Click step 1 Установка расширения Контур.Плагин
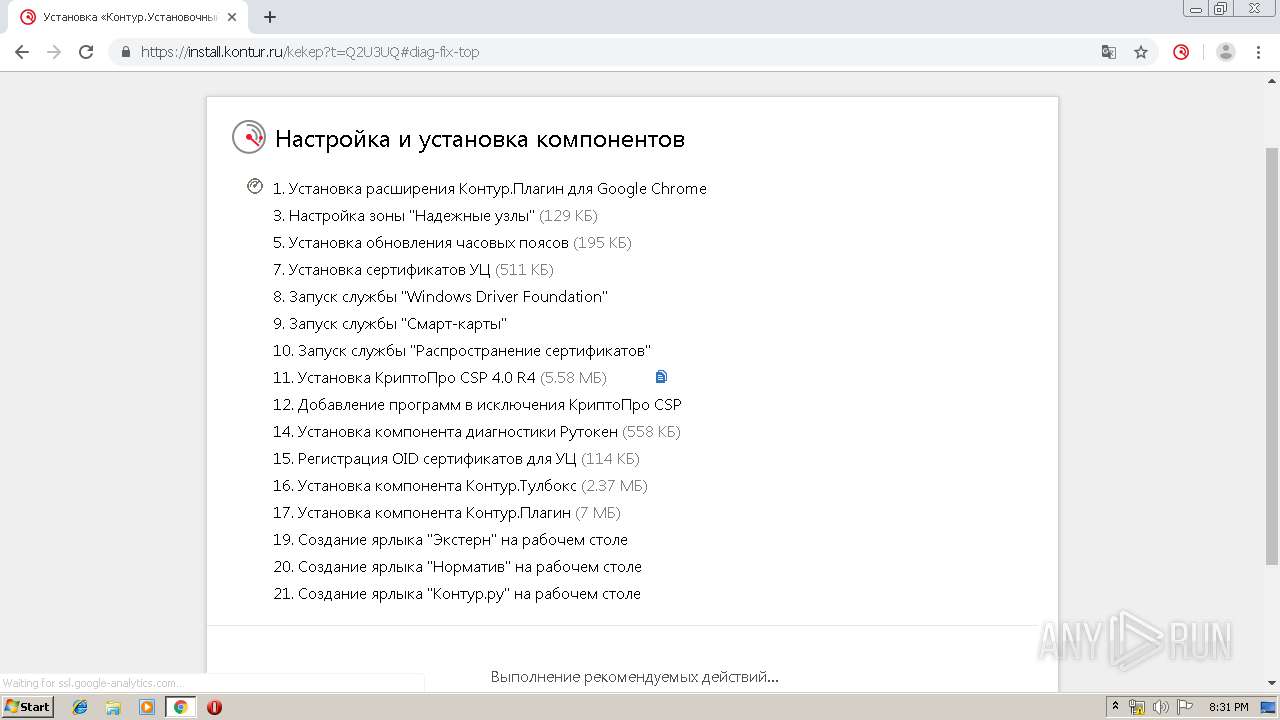The image size is (1280, 720). (490, 188)
